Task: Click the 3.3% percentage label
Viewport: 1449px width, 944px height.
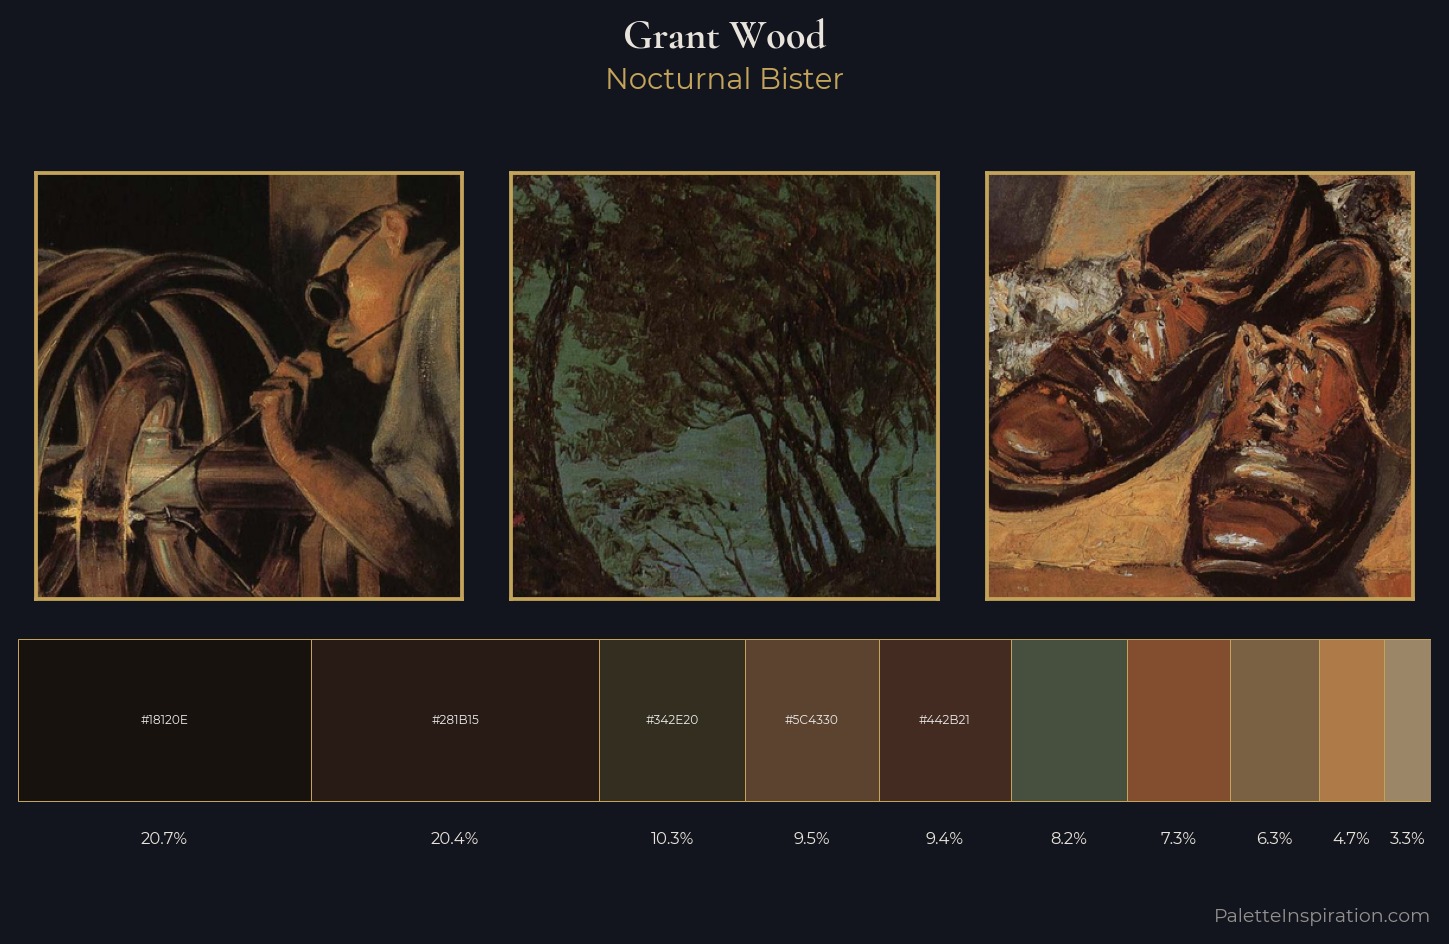Action: [x=1407, y=838]
